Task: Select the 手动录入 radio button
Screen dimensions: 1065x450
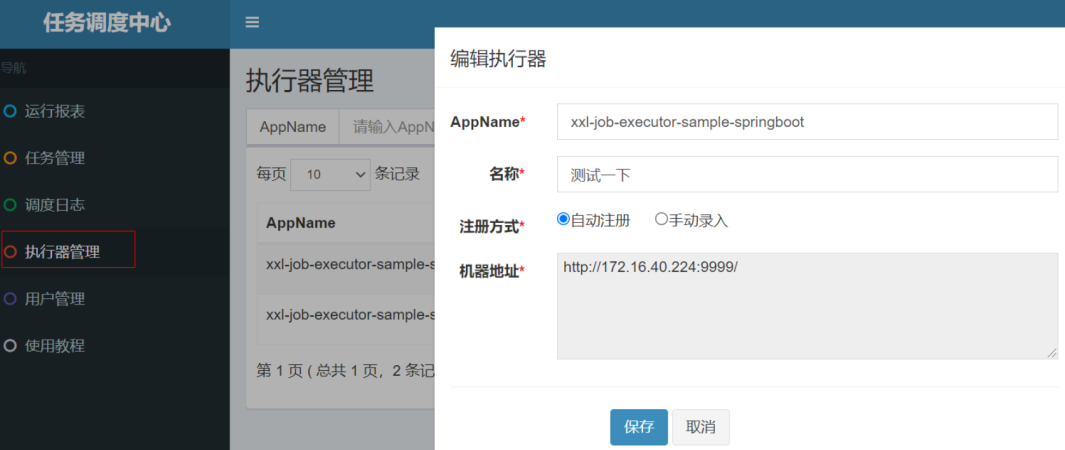Action: (661, 219)
